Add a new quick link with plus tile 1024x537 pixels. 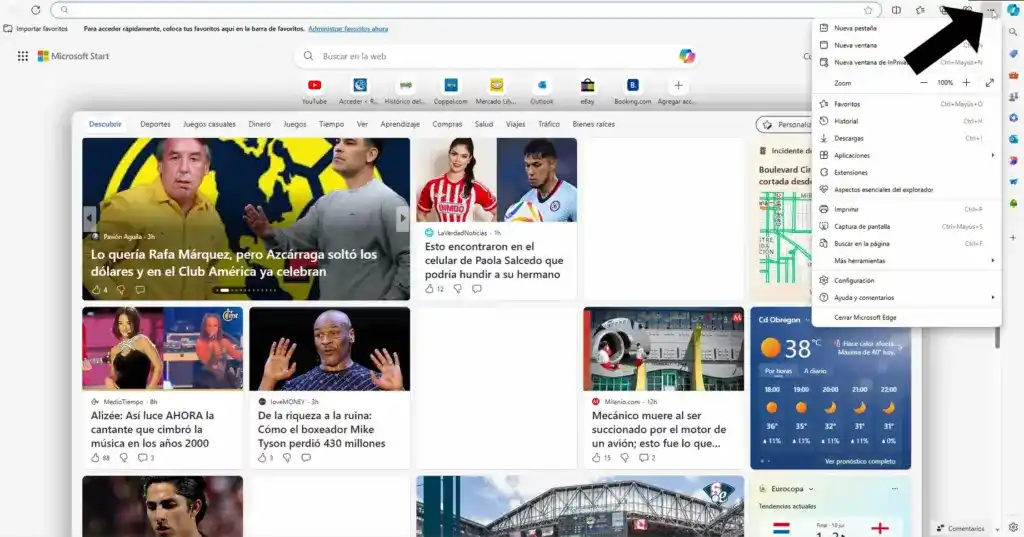(x=678, y=91)
